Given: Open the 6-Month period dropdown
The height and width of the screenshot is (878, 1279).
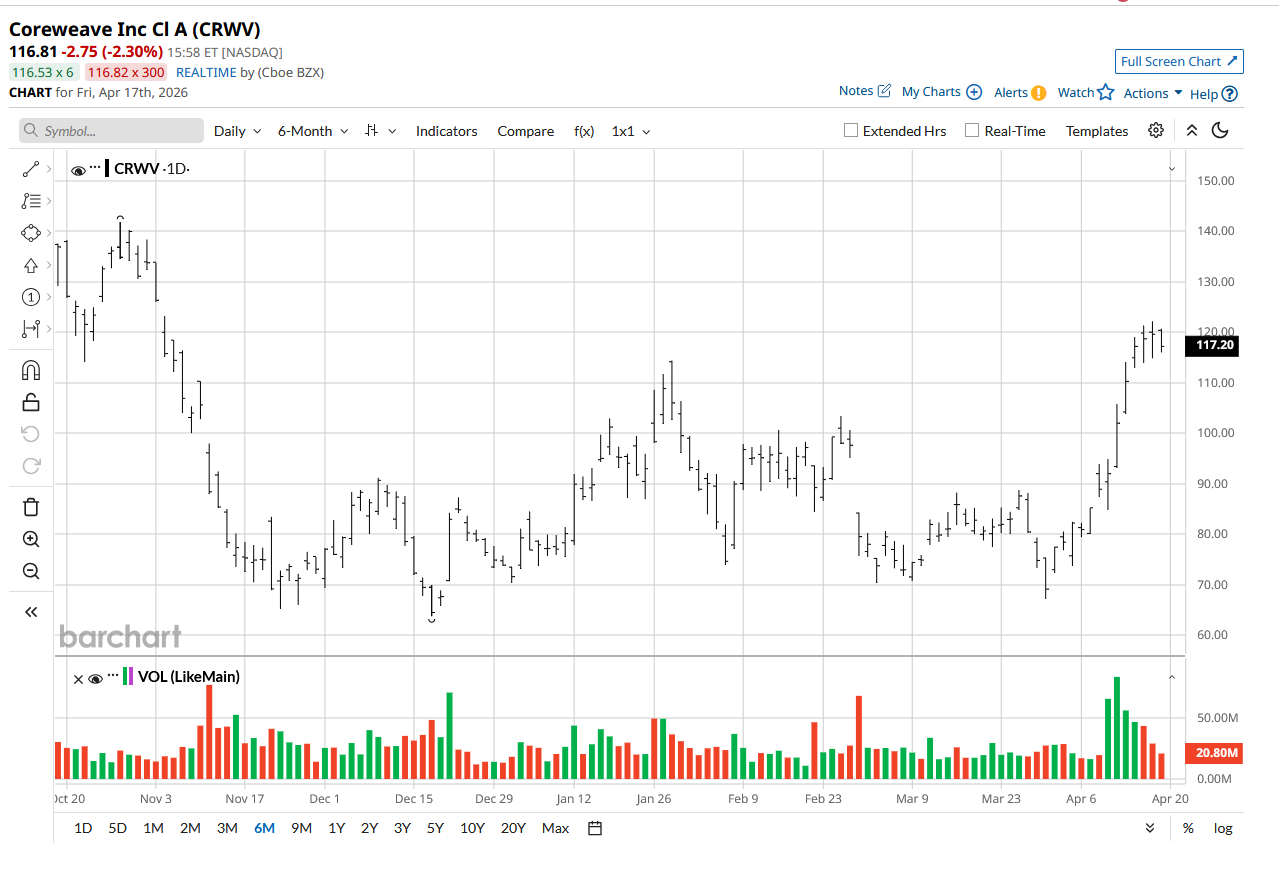Looking at the screenshot, I should [313, 131].
